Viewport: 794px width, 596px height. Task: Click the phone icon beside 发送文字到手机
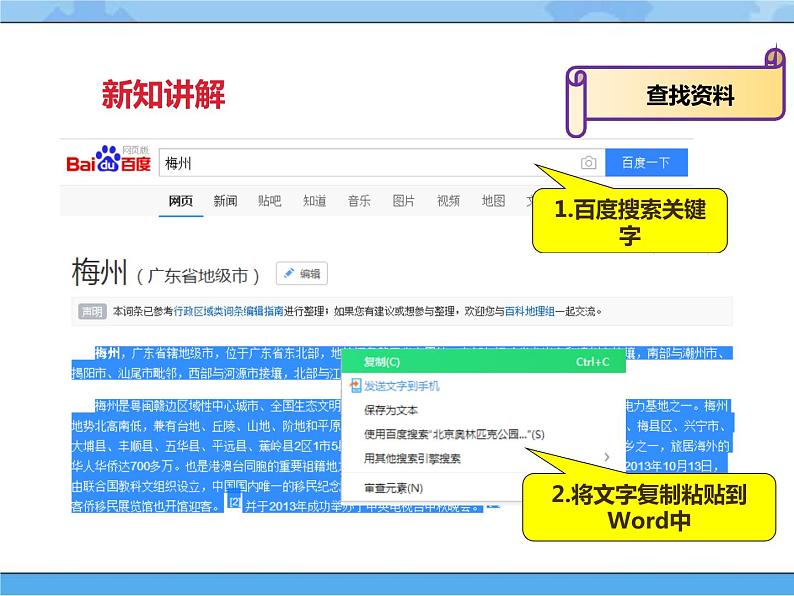(x=355, y=386)
